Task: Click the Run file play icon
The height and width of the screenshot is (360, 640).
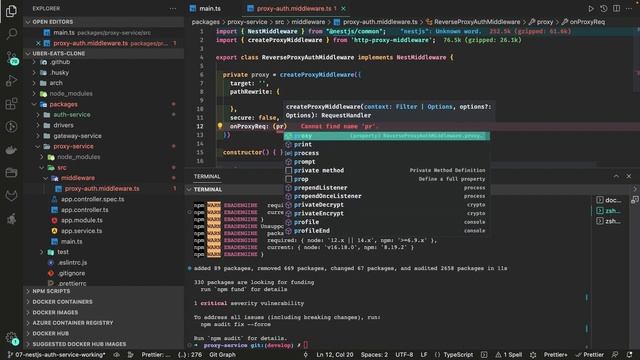Action: coord(591,9)
